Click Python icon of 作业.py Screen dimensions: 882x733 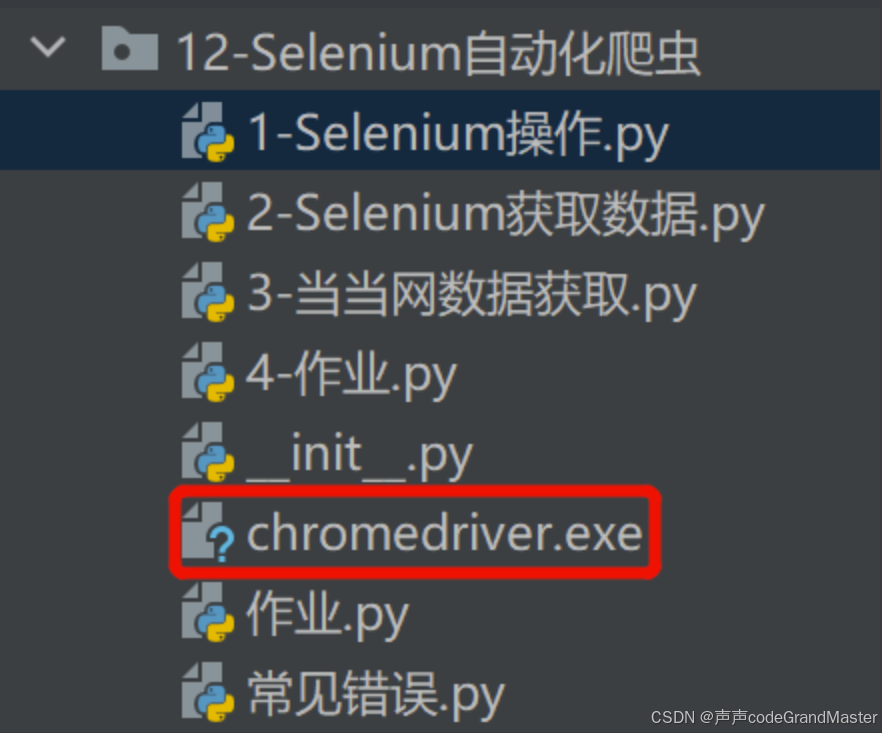click(208, 612)
